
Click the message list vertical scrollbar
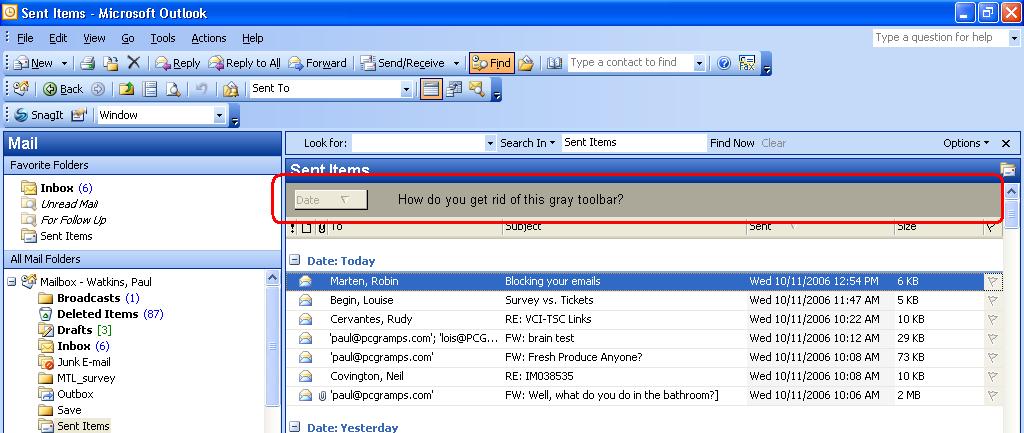(x=1013, y=300)
